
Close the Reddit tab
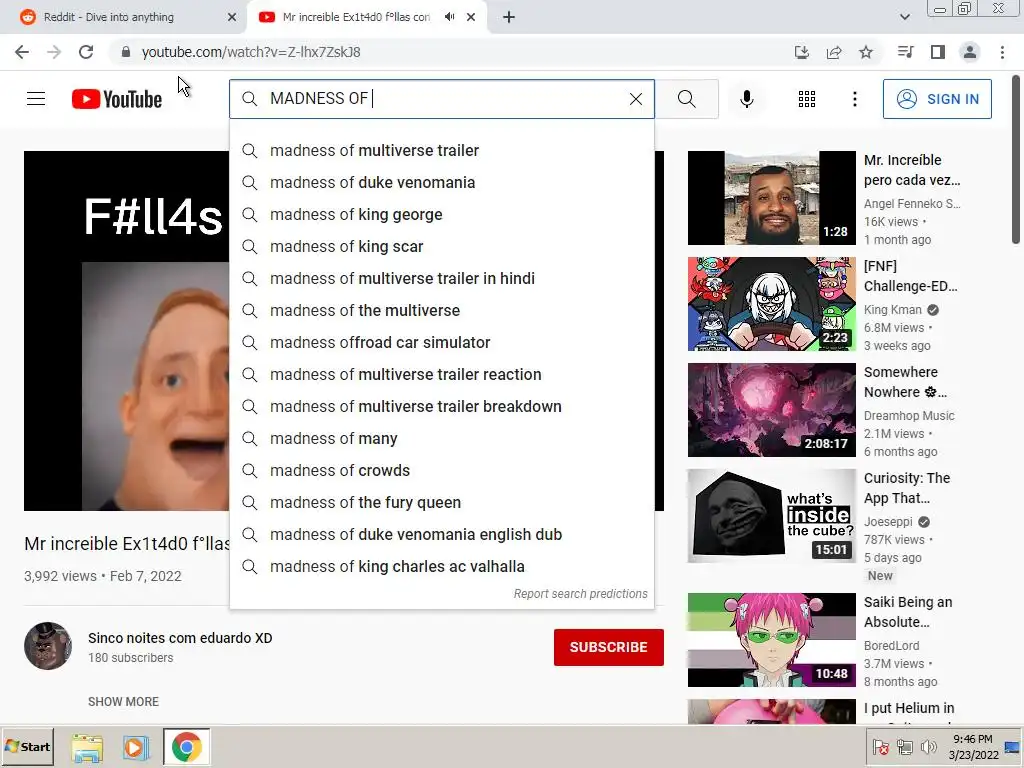(x=232, y=17)
